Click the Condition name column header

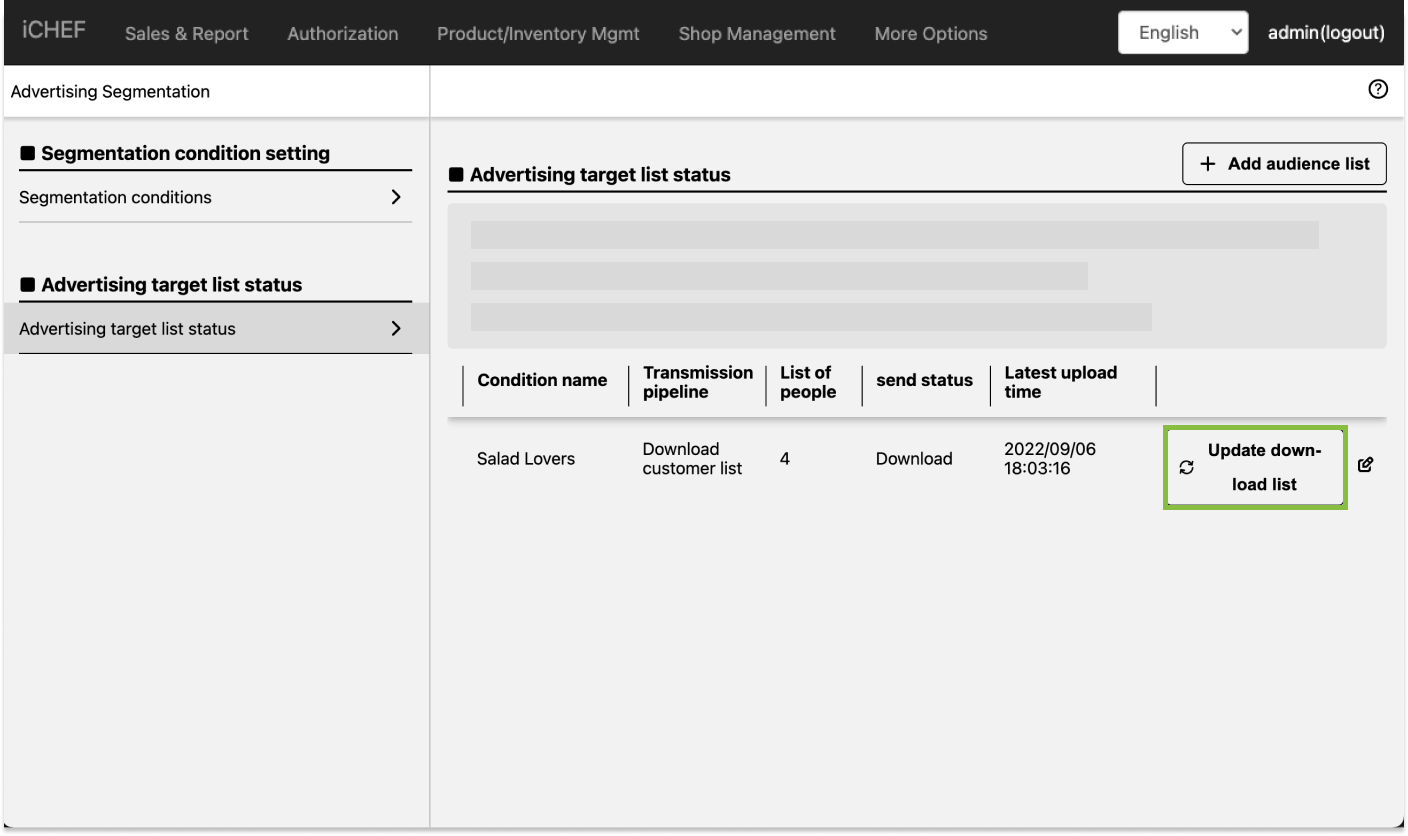coord(542,380)
